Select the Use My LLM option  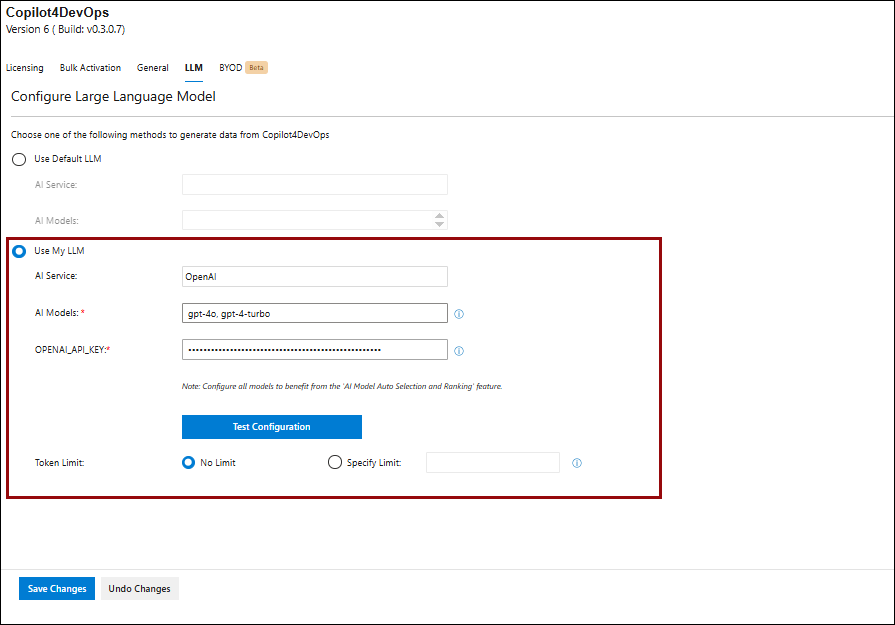click(19, 251)
